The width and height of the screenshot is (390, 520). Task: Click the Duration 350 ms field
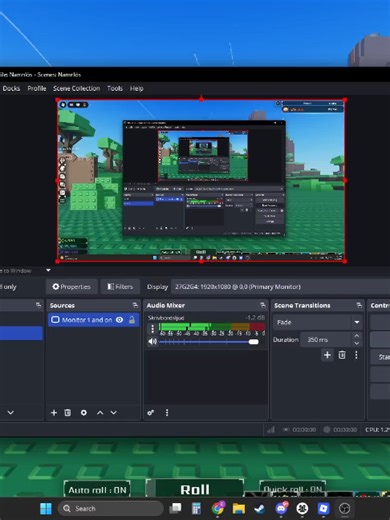point(326,340)
